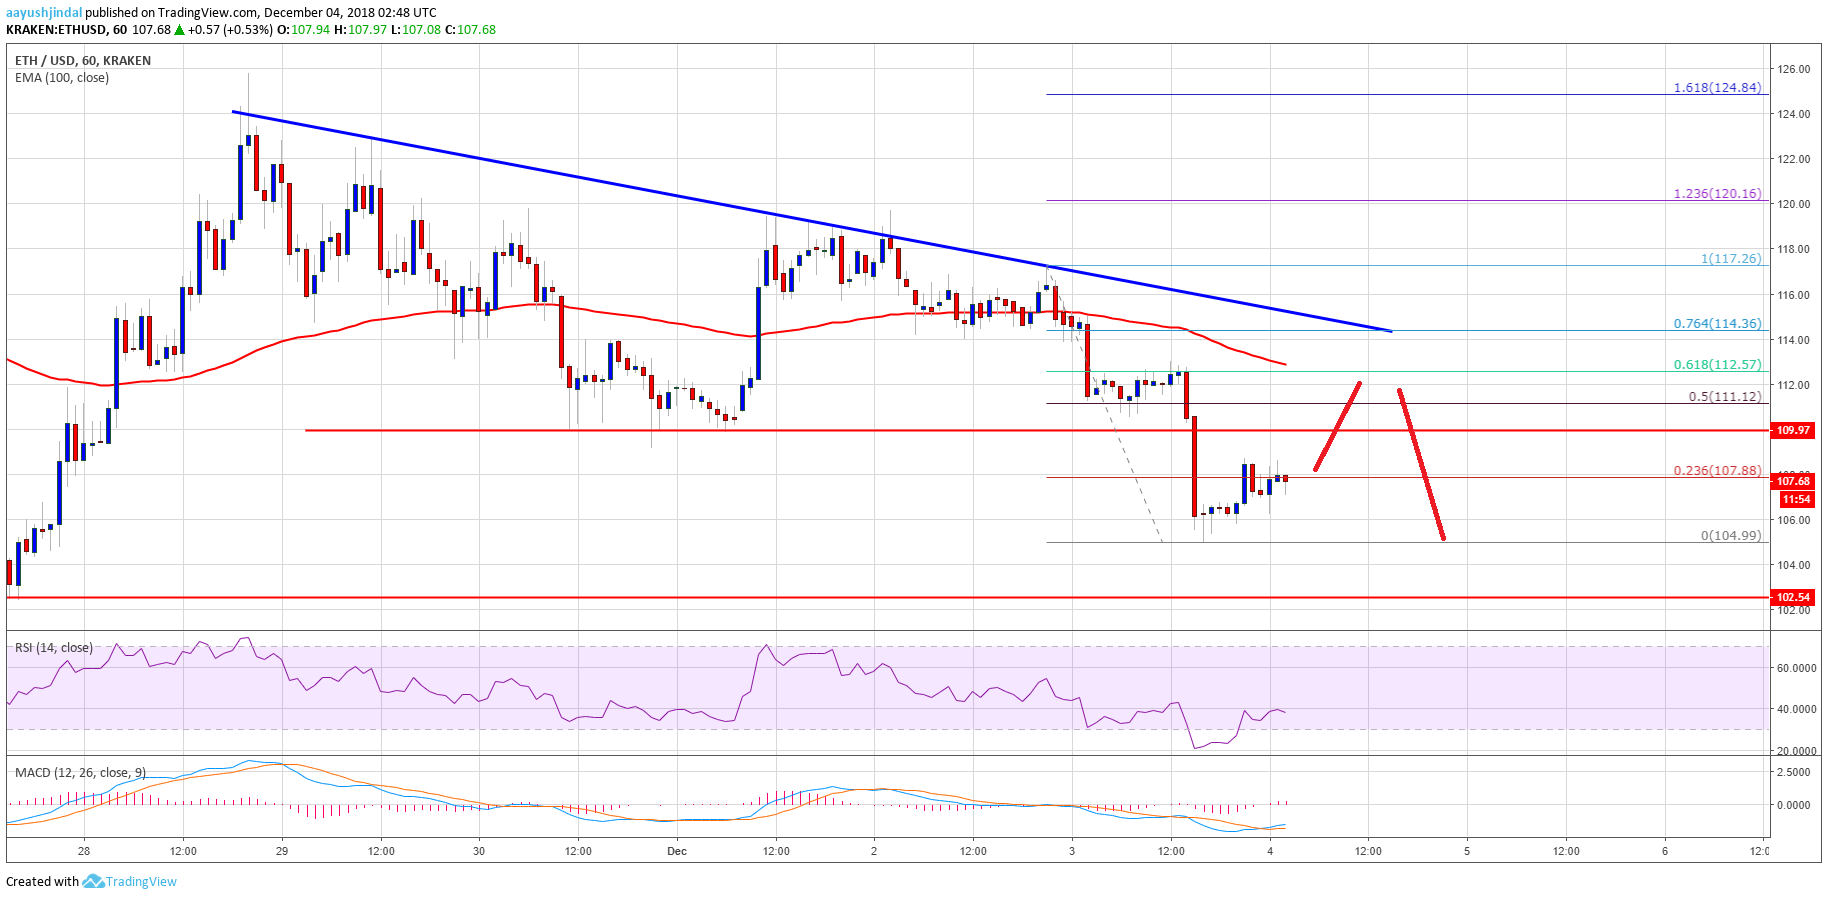Viewport: 1828px width, 899px height.
Task: Click the Dec marker on time axis
Action: [677, 852]
